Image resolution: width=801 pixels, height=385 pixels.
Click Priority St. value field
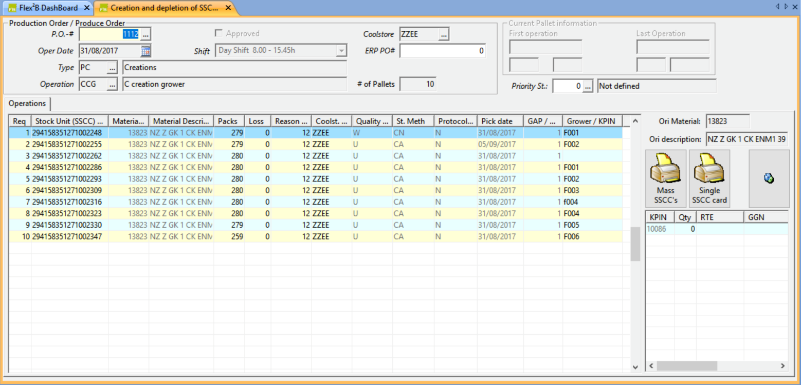568,86
